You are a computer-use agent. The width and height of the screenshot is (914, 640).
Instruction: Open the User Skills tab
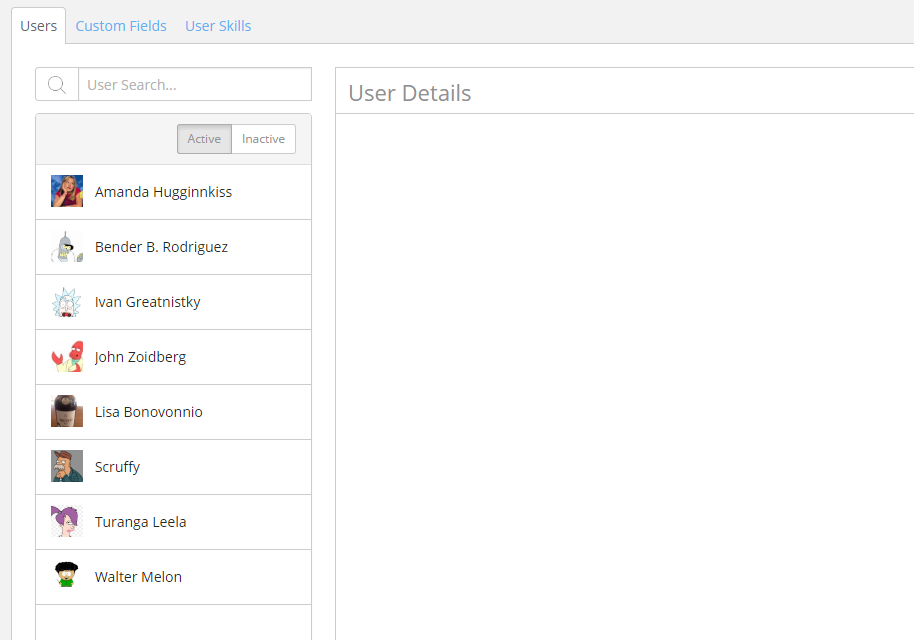(218, 25)
